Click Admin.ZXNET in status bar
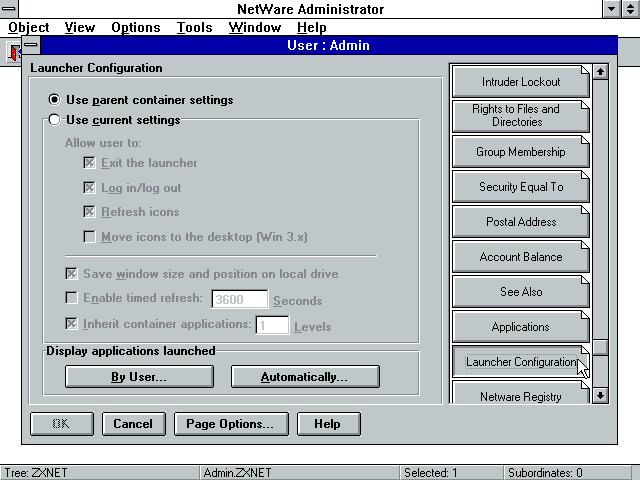Screen dimensions: 640x480 237,473
